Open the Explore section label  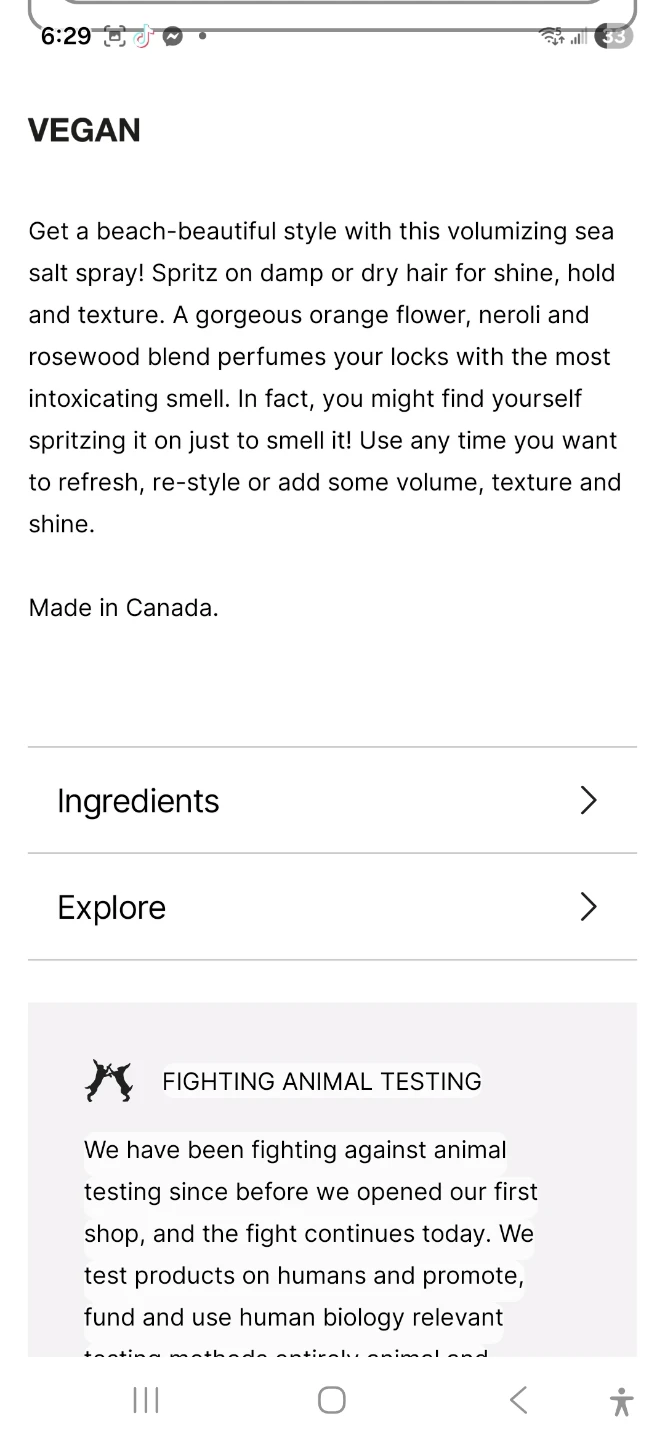coord(112,907)
